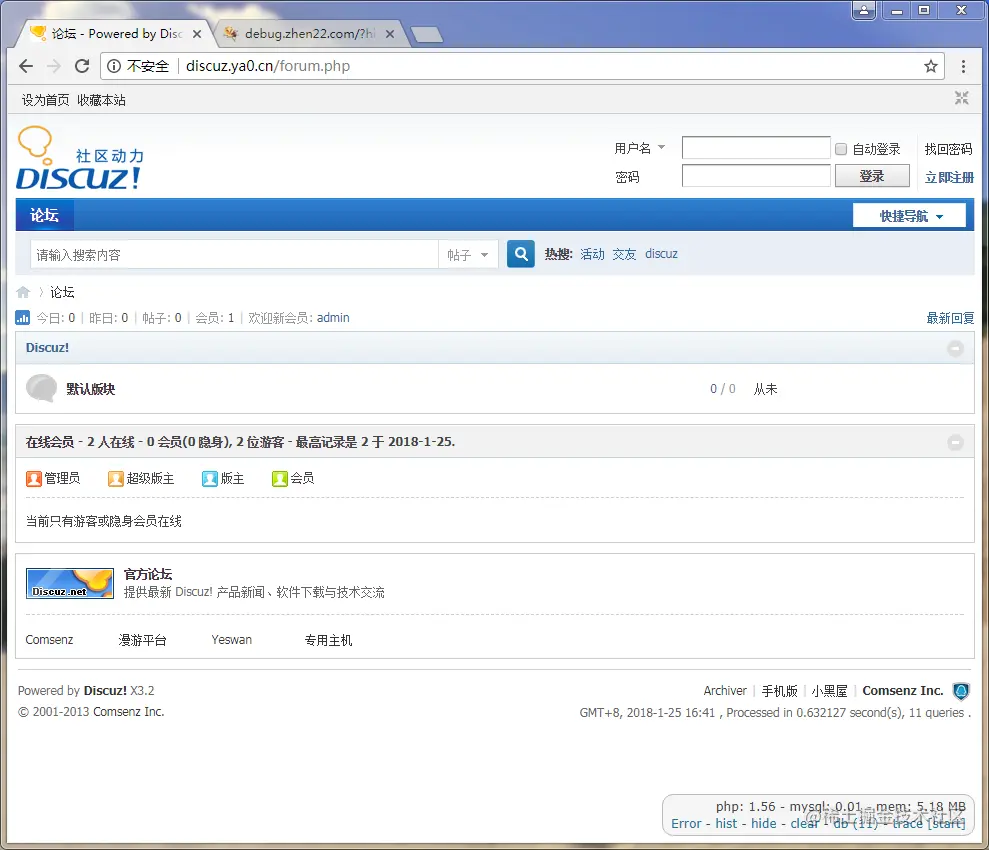Click the 会员 green user icon

coord(279,479)
